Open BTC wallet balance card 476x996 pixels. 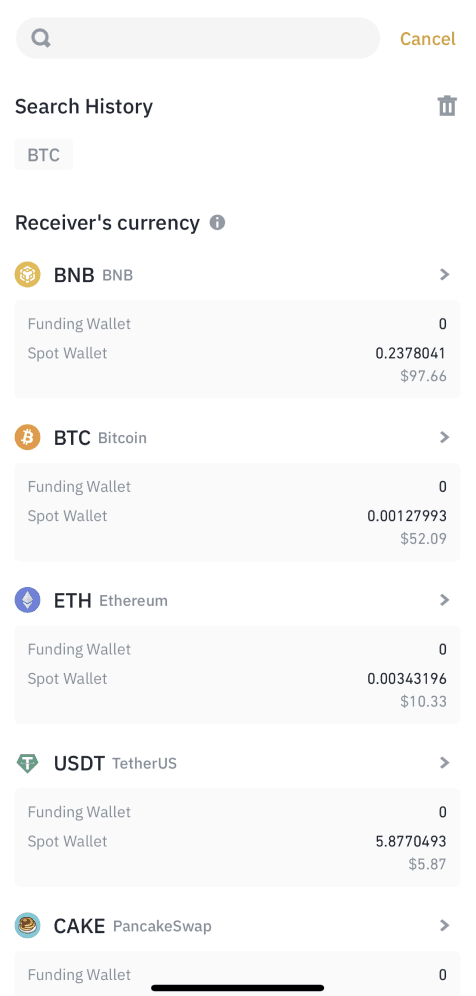[237, 511]
